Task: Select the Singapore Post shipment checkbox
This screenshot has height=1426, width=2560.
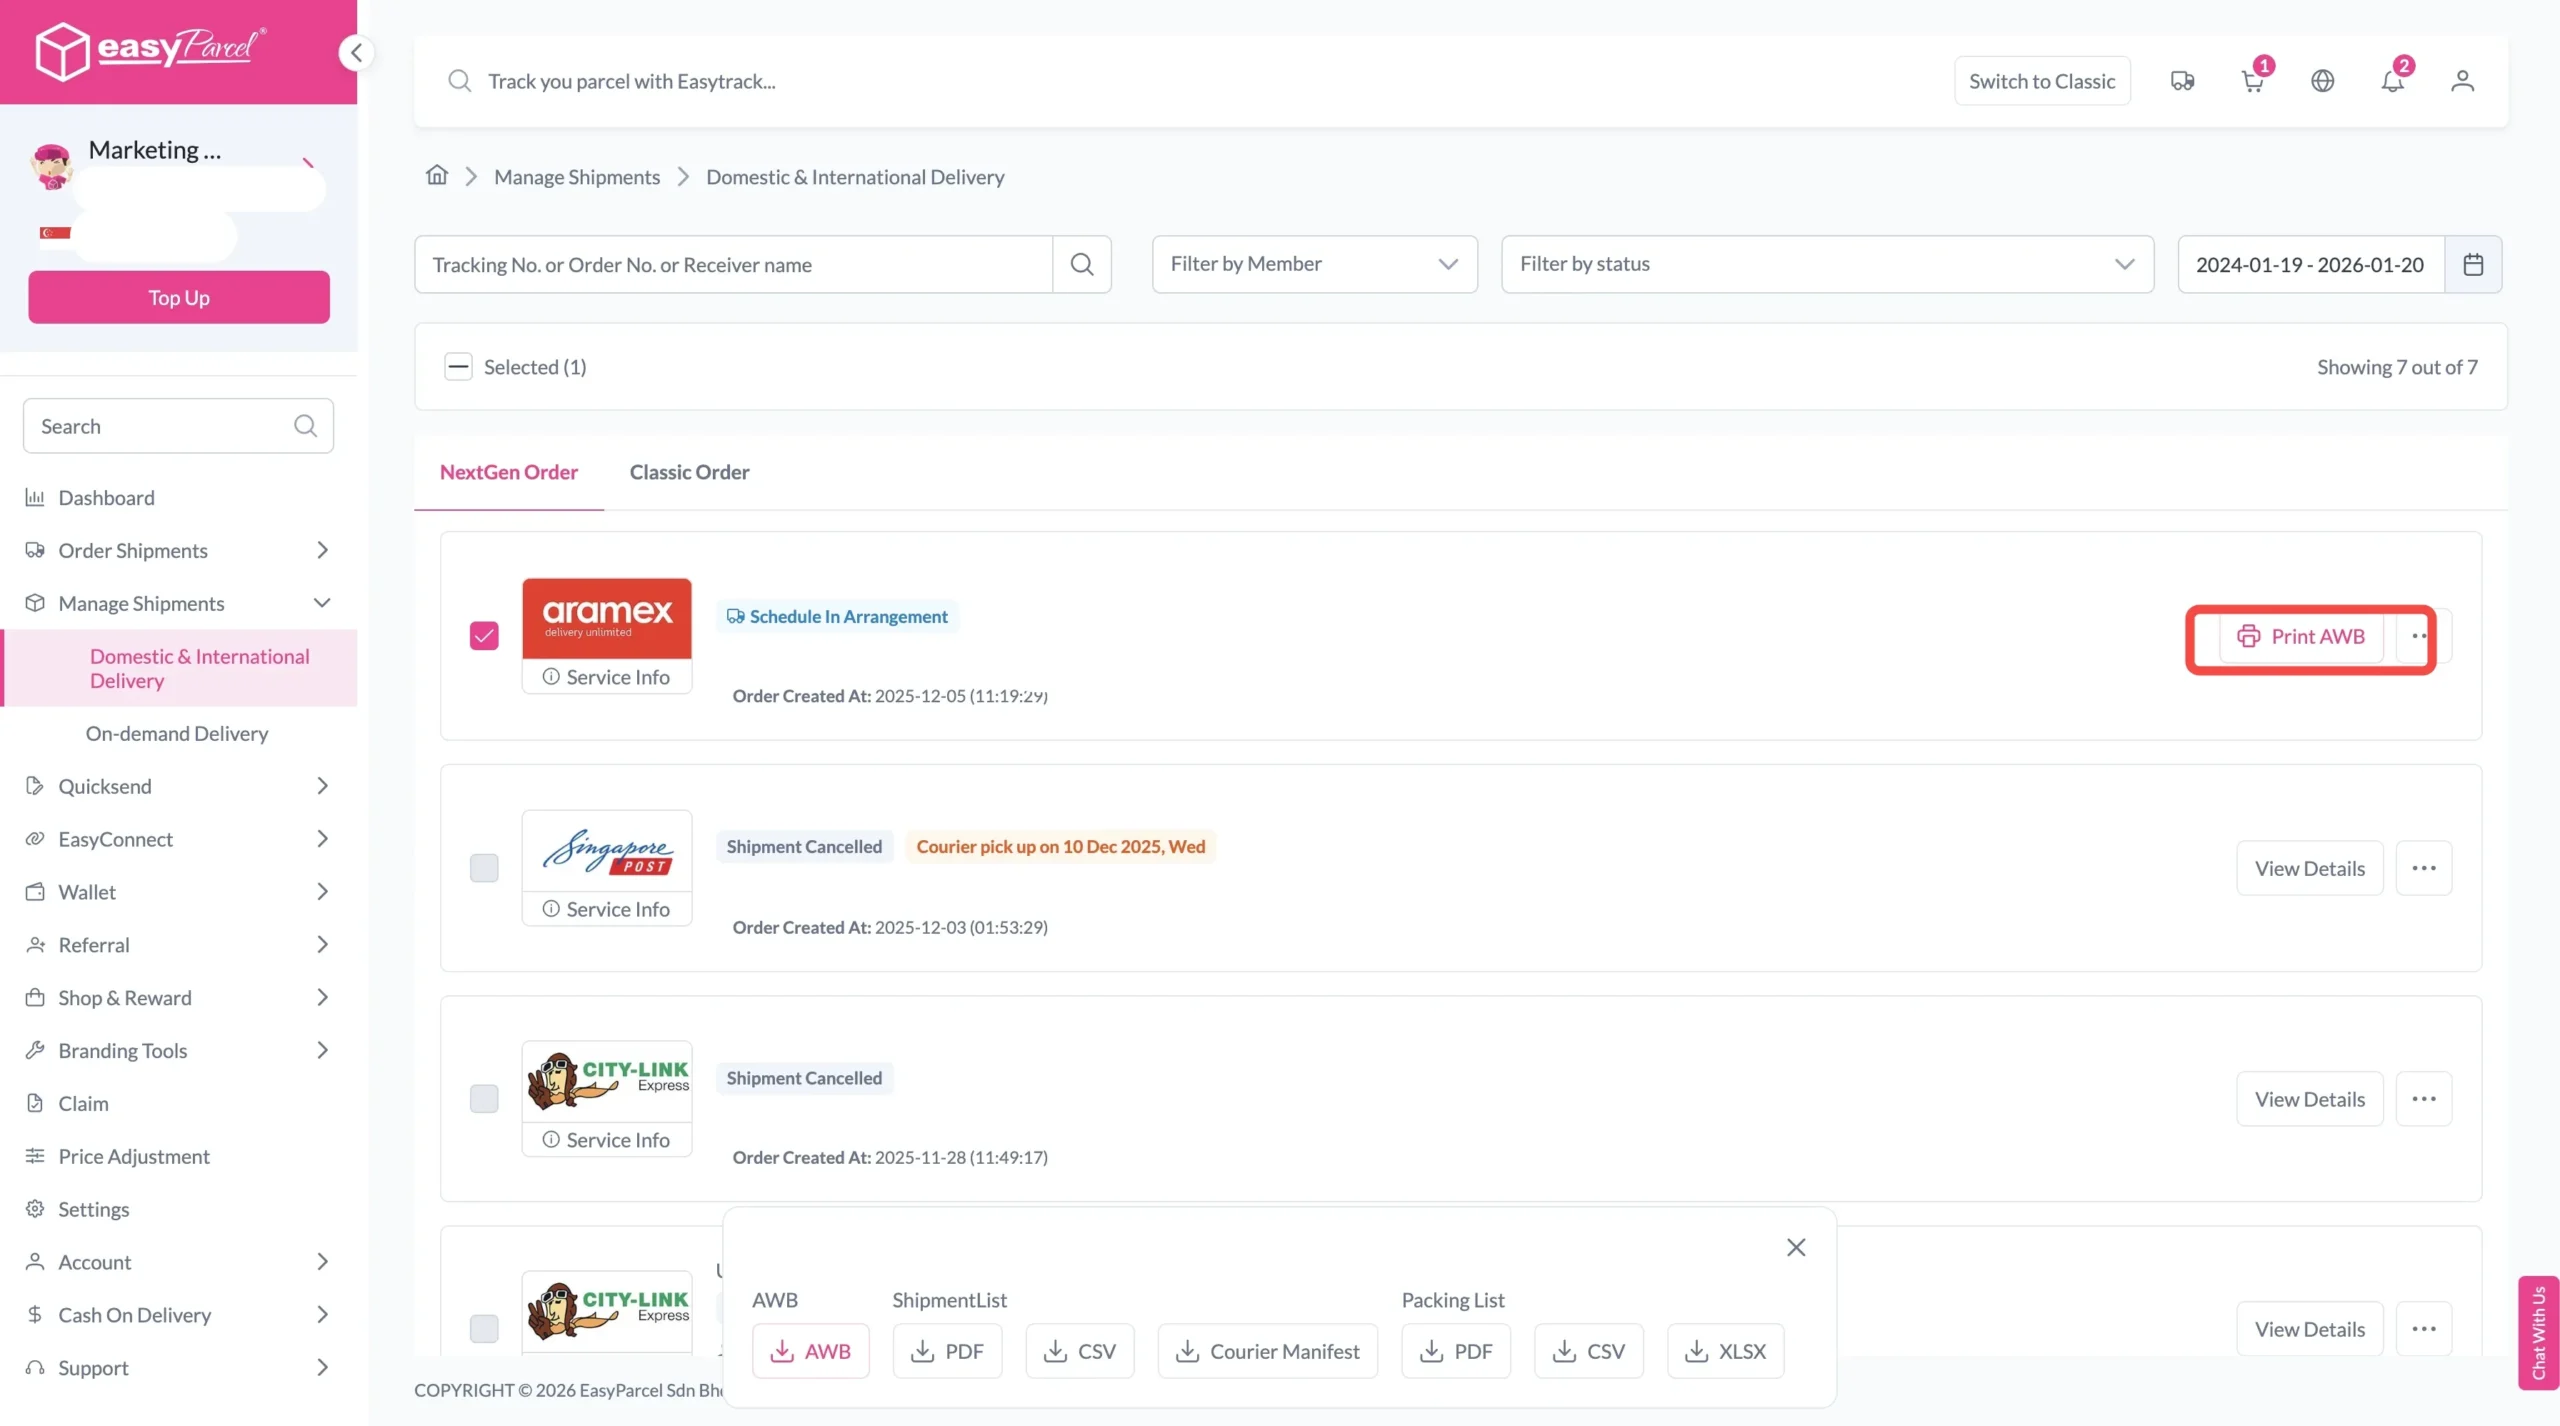Action: coord(484,867)
